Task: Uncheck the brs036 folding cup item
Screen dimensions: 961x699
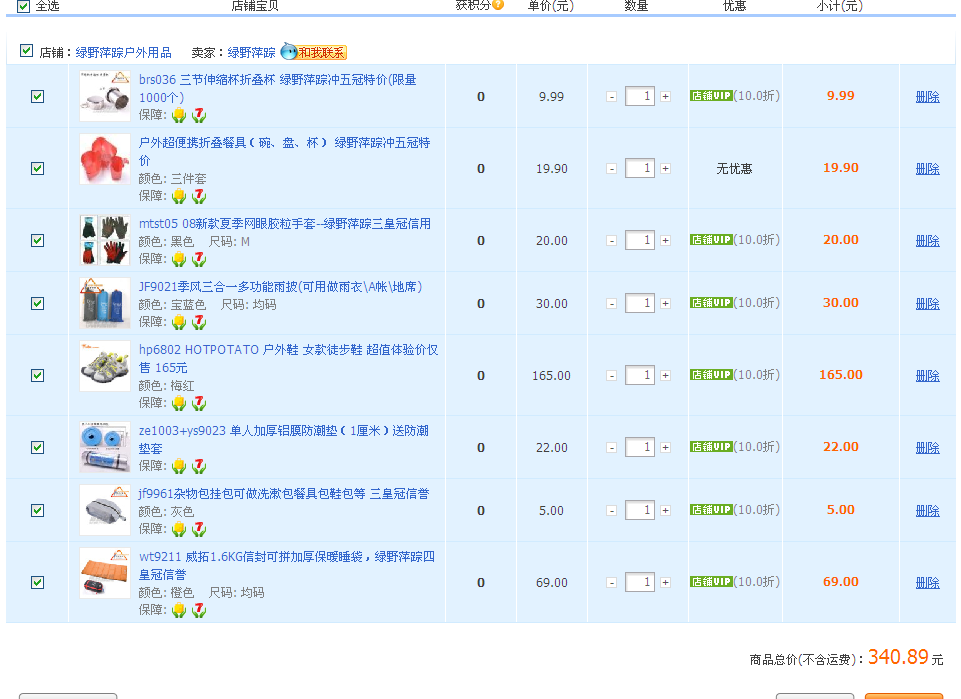Action: pos(37,96)
